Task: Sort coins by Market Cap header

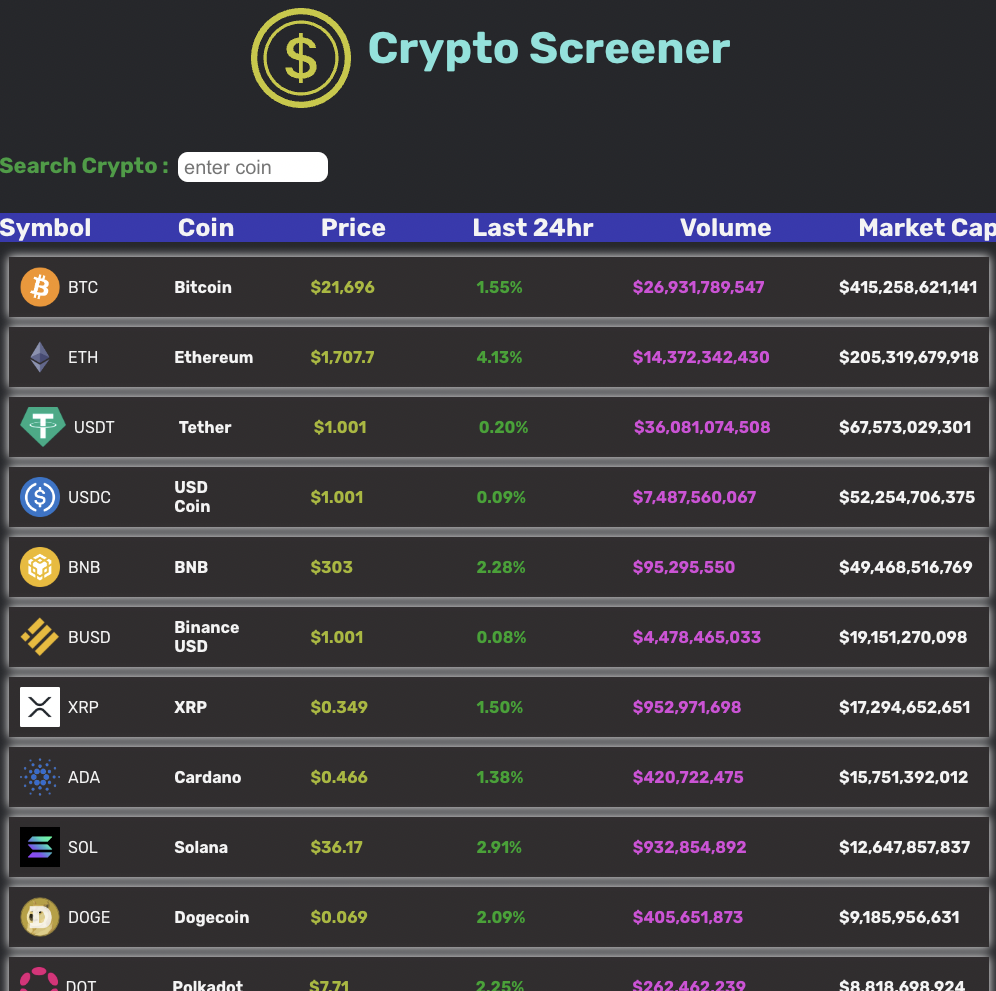Action: point(927,228)
